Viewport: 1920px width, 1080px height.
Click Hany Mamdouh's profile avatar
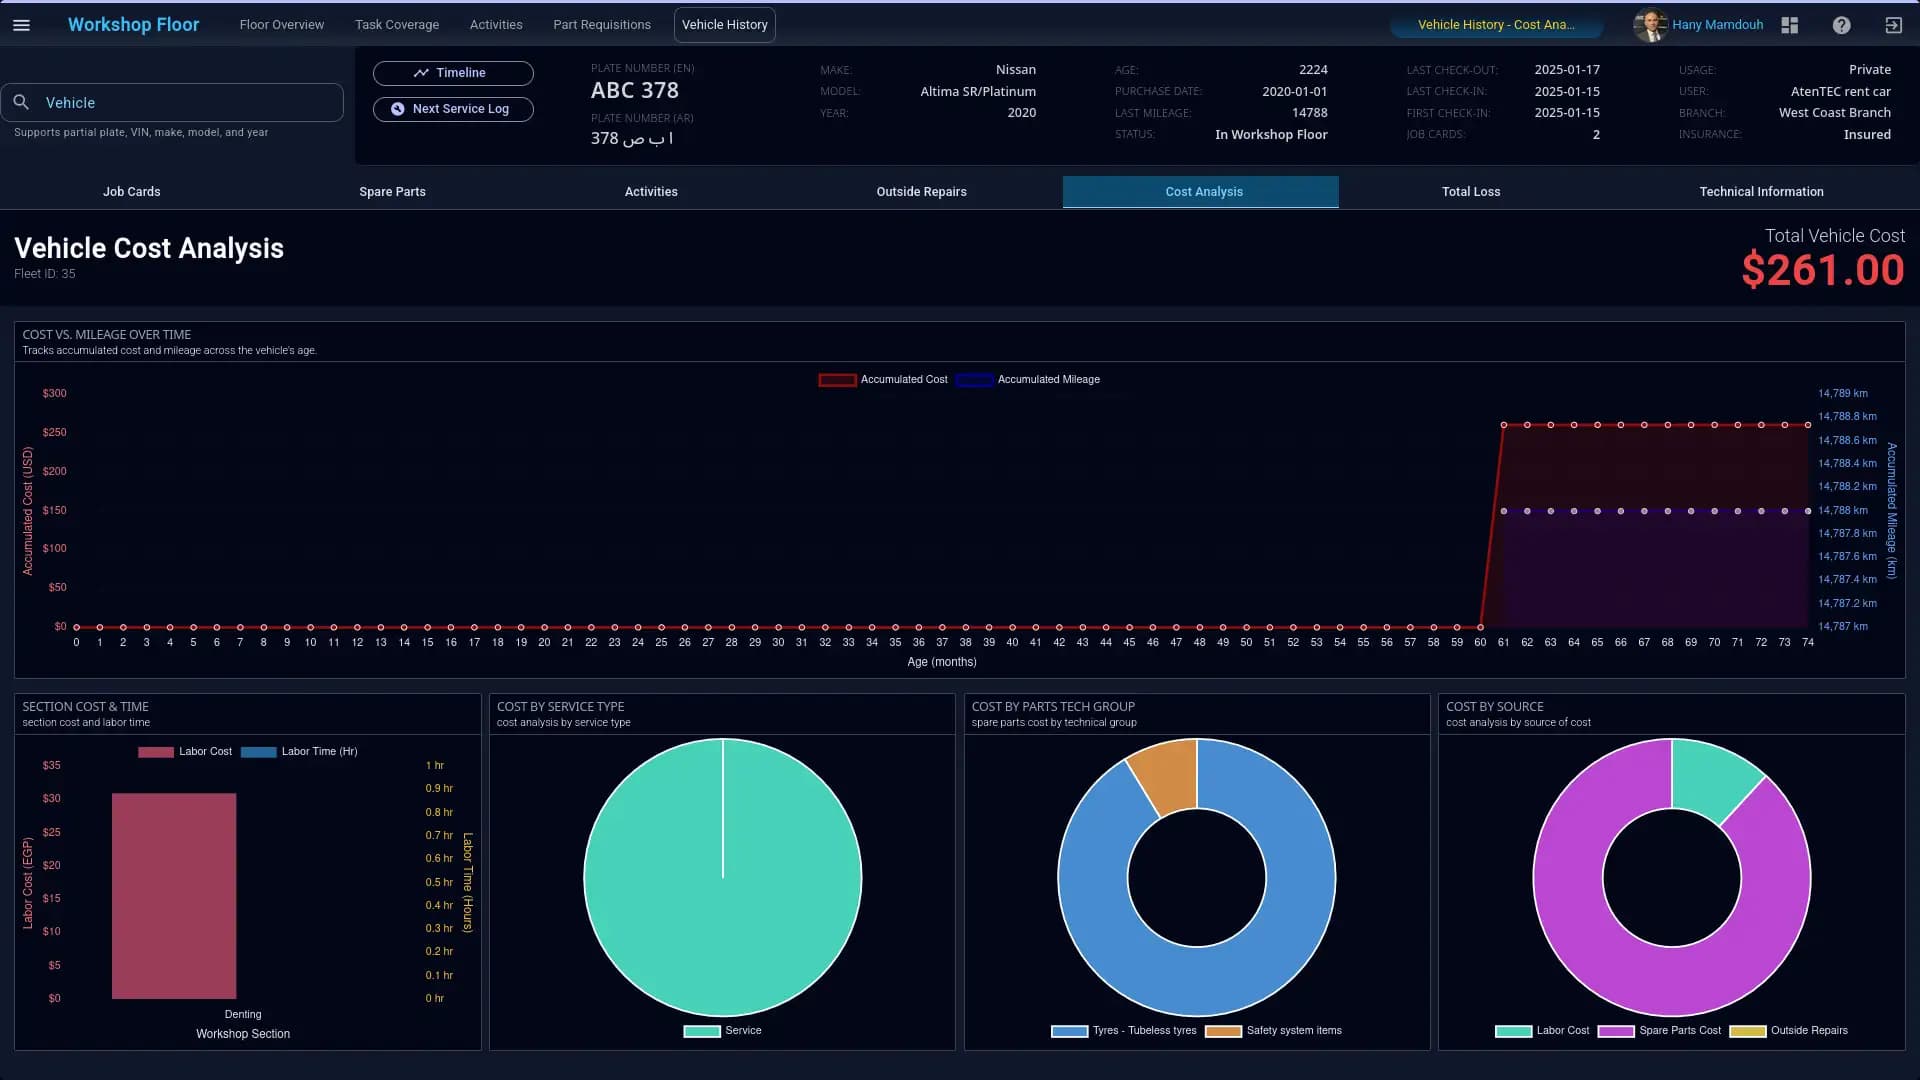click(1649, 25)
